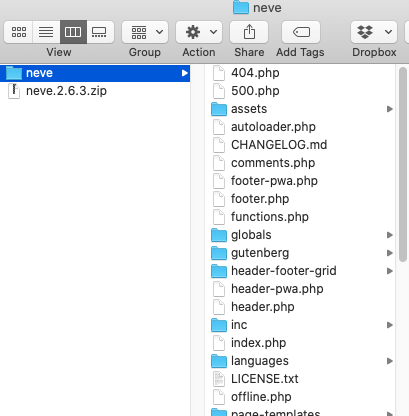Select header-pwa.php file
Viewport: 409px width, 416px height.
pos(300,289)
